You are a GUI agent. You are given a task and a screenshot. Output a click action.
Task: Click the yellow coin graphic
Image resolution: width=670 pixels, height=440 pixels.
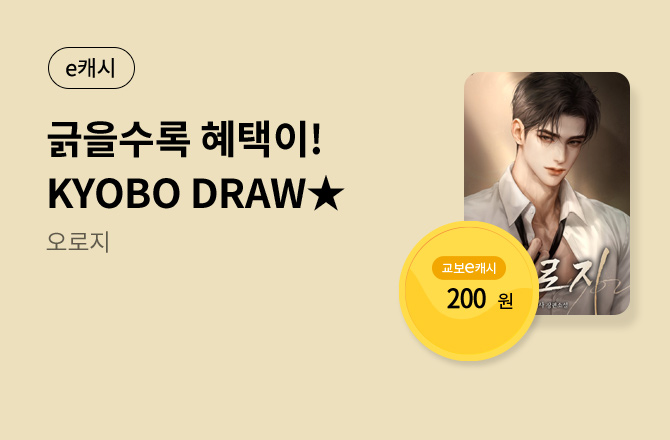469,291
